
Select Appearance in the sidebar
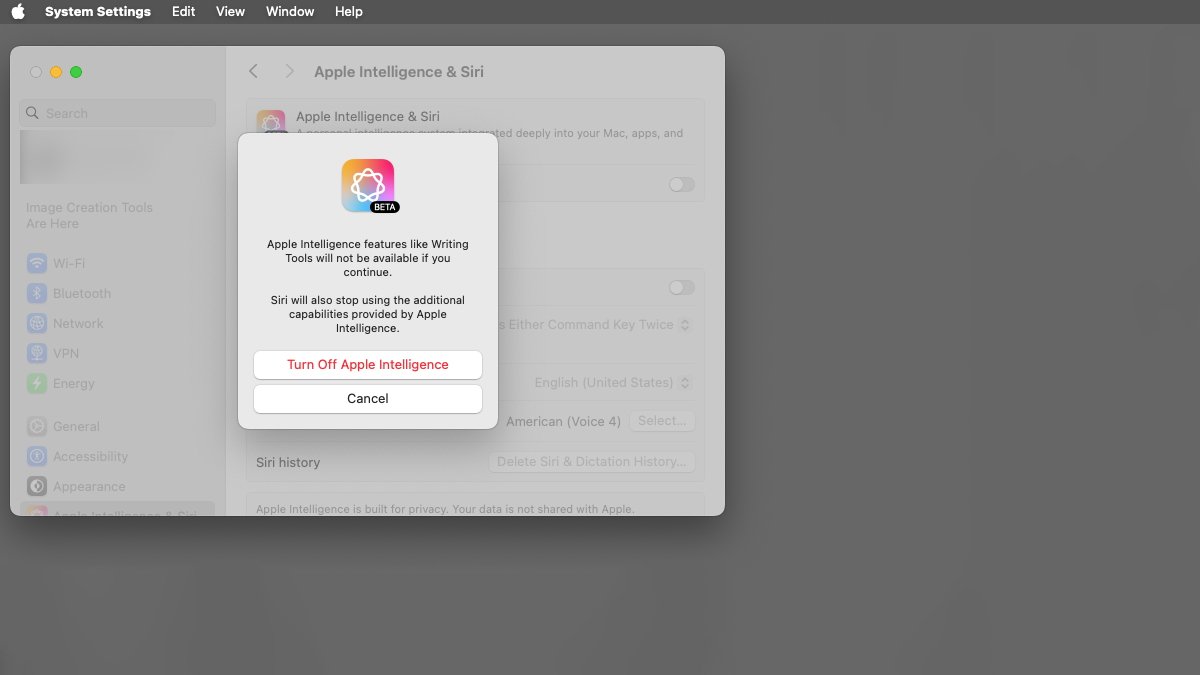118,487
